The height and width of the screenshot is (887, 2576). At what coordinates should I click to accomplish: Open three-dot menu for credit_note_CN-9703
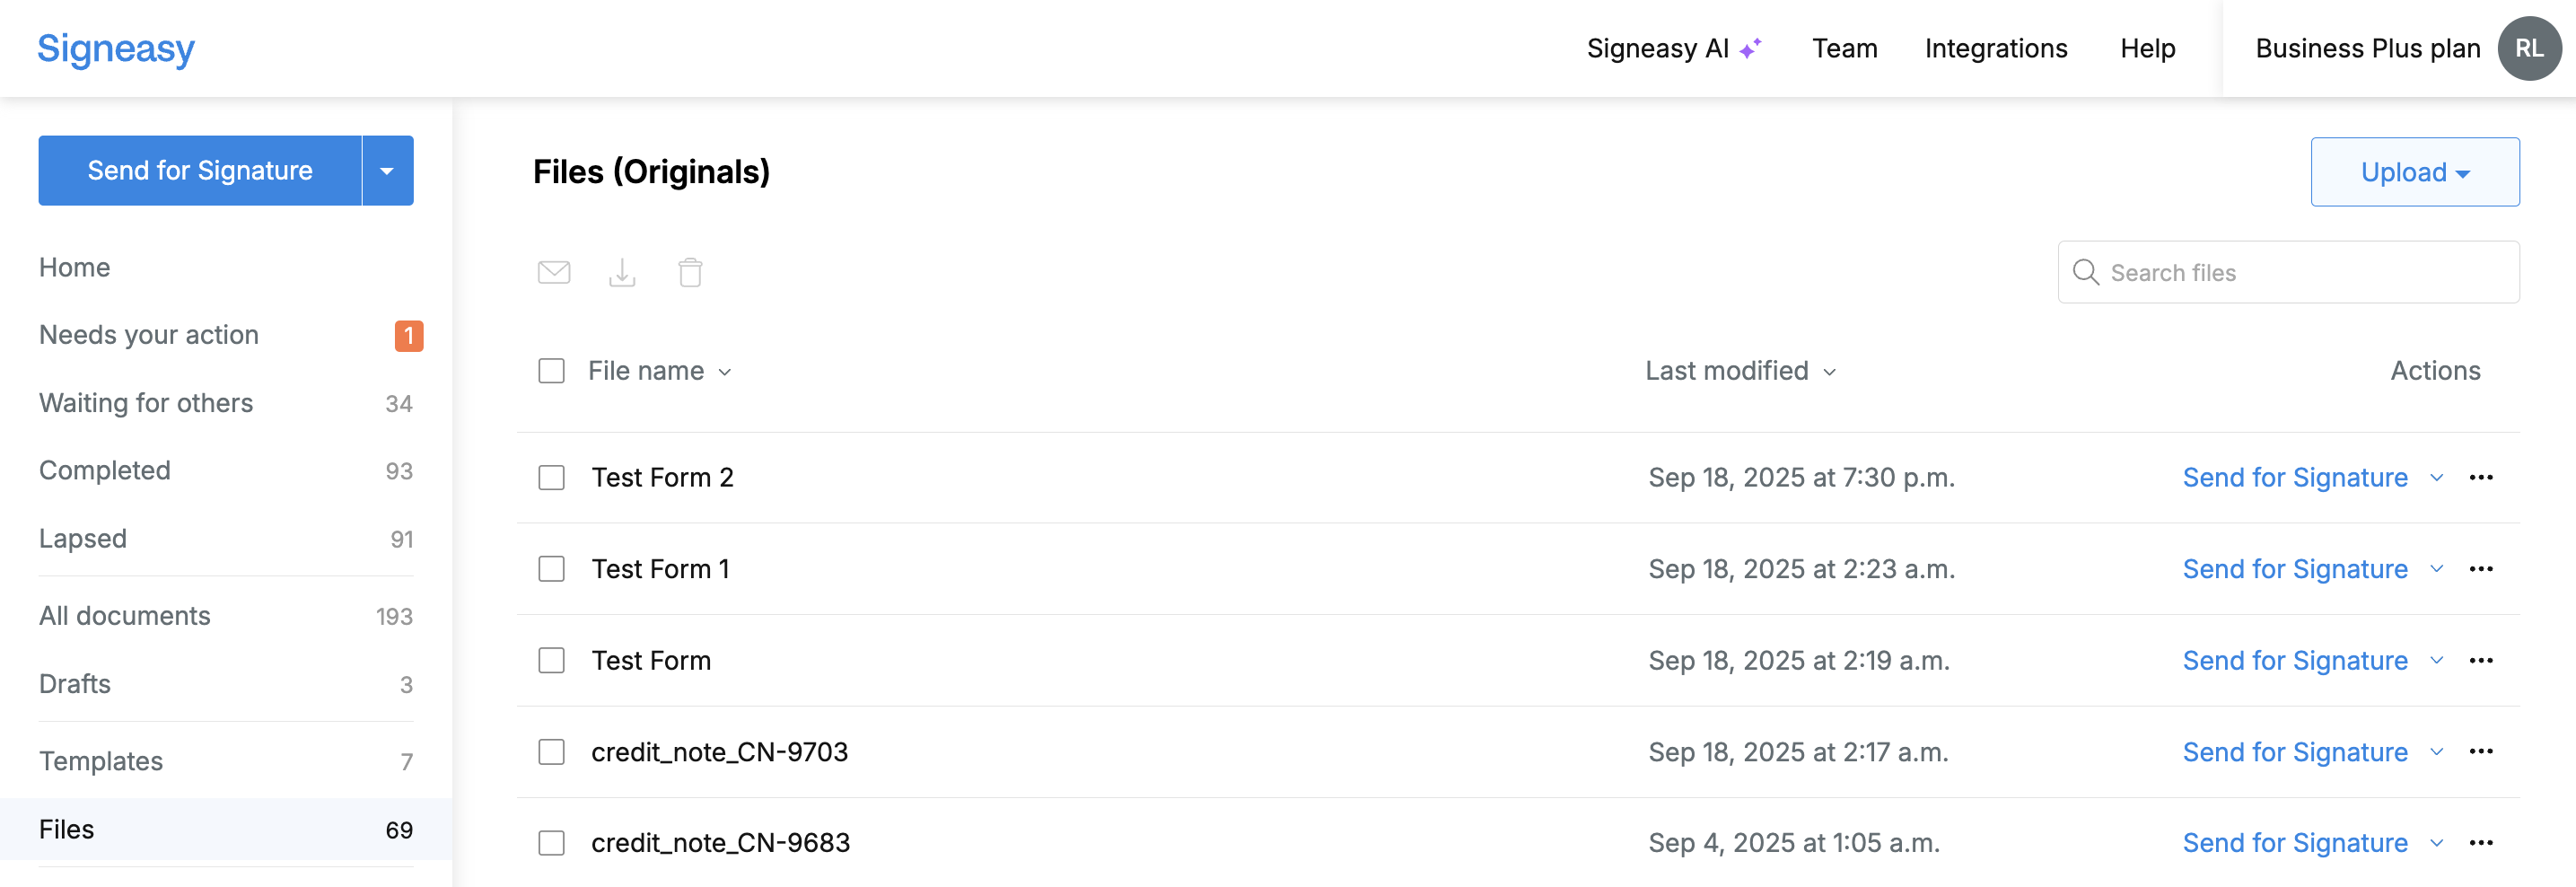(x=2481, y=752)
